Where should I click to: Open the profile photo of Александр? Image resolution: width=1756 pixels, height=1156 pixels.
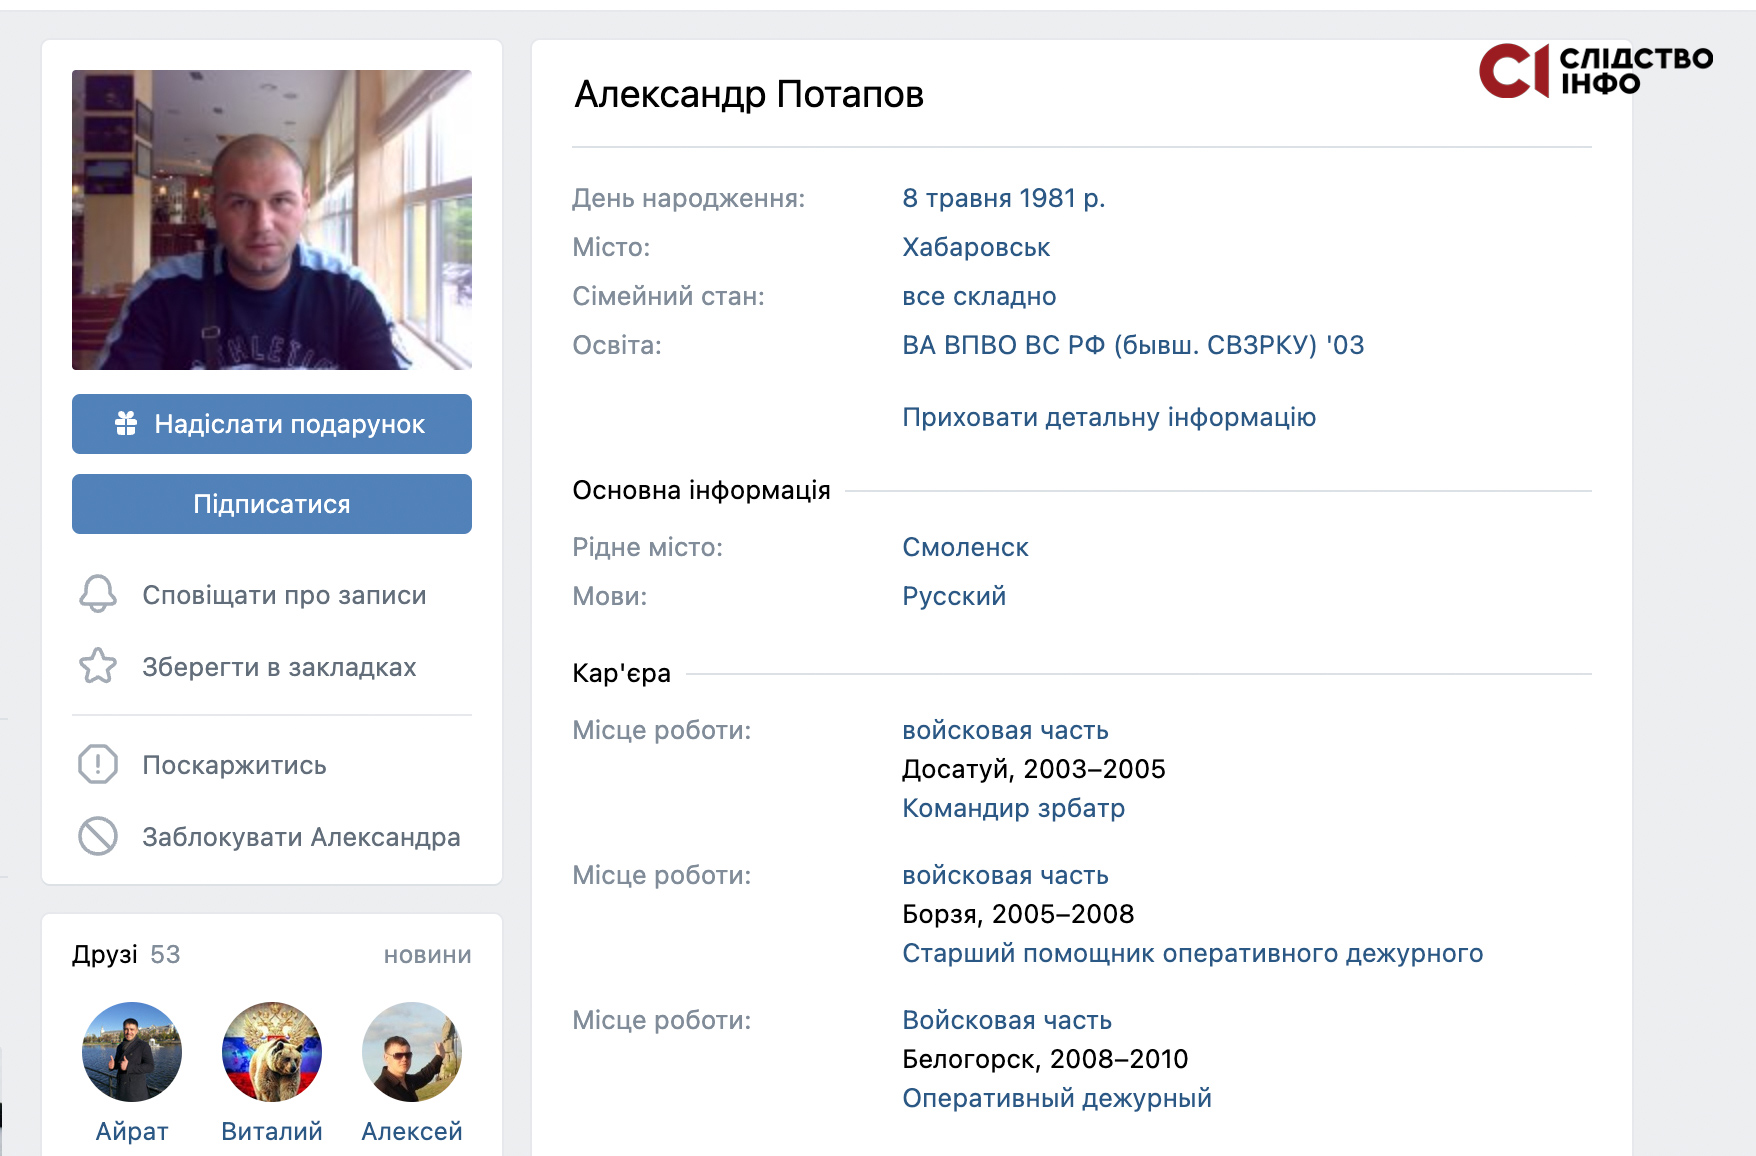coord(272,220)
